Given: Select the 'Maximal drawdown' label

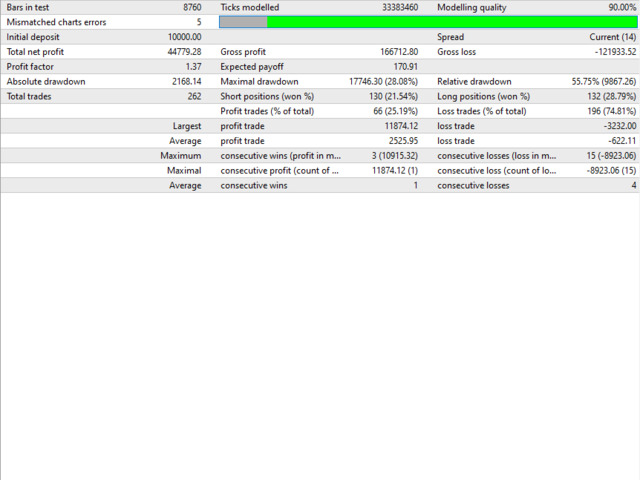Looking at the screenshot, I should pyautogui.click(x=259, y=82).
